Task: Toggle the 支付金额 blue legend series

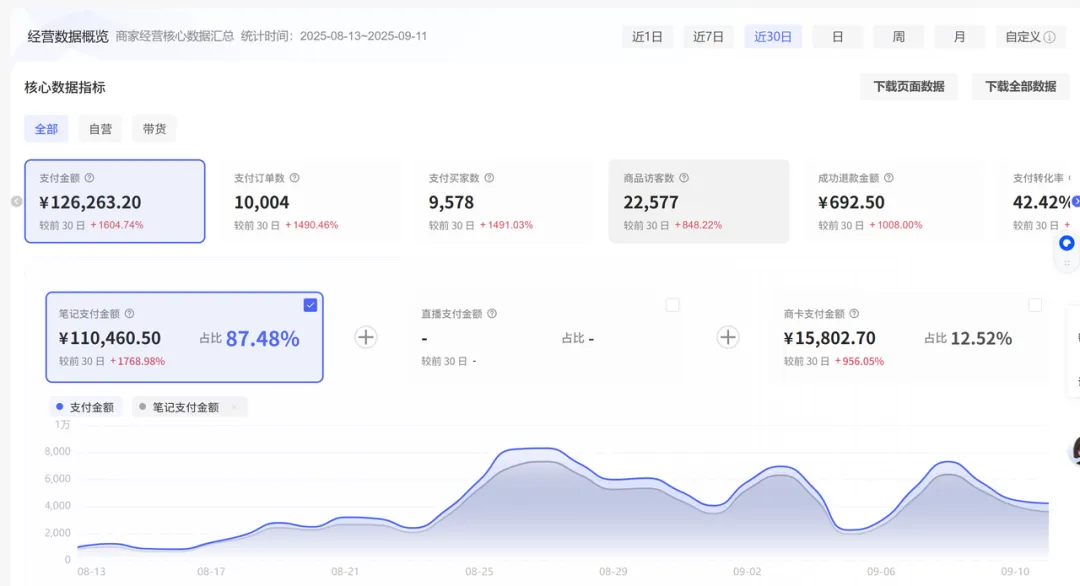Action: [85, 407]
